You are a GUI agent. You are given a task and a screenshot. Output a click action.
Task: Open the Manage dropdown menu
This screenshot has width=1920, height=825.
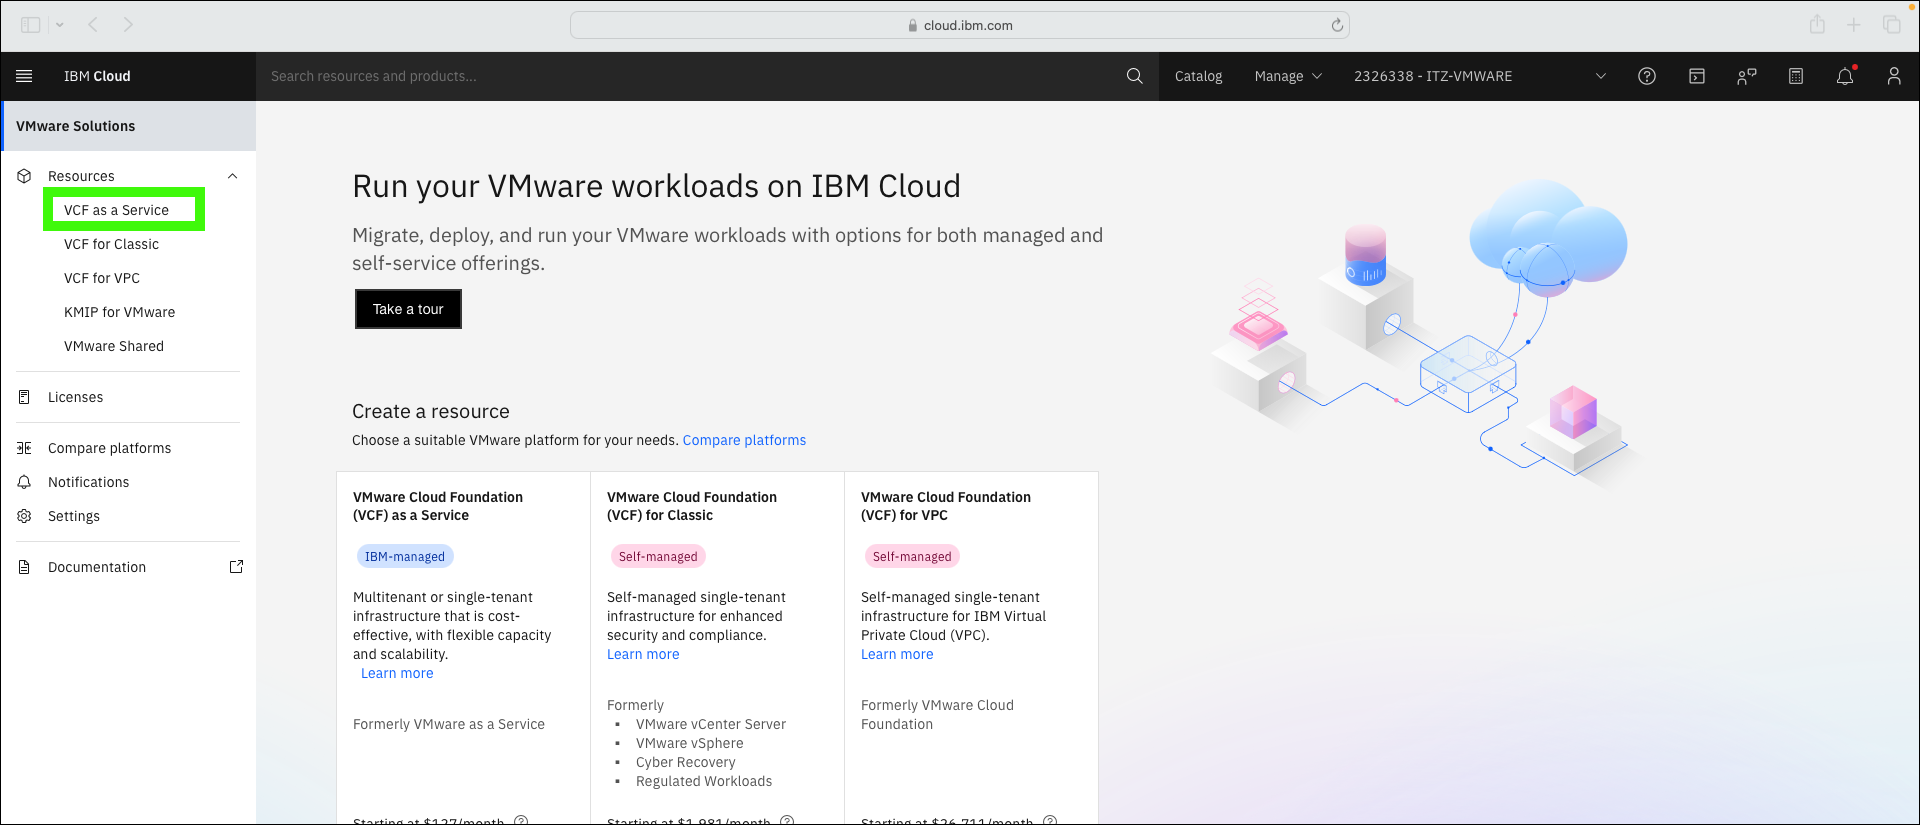tap(1288, 76)
